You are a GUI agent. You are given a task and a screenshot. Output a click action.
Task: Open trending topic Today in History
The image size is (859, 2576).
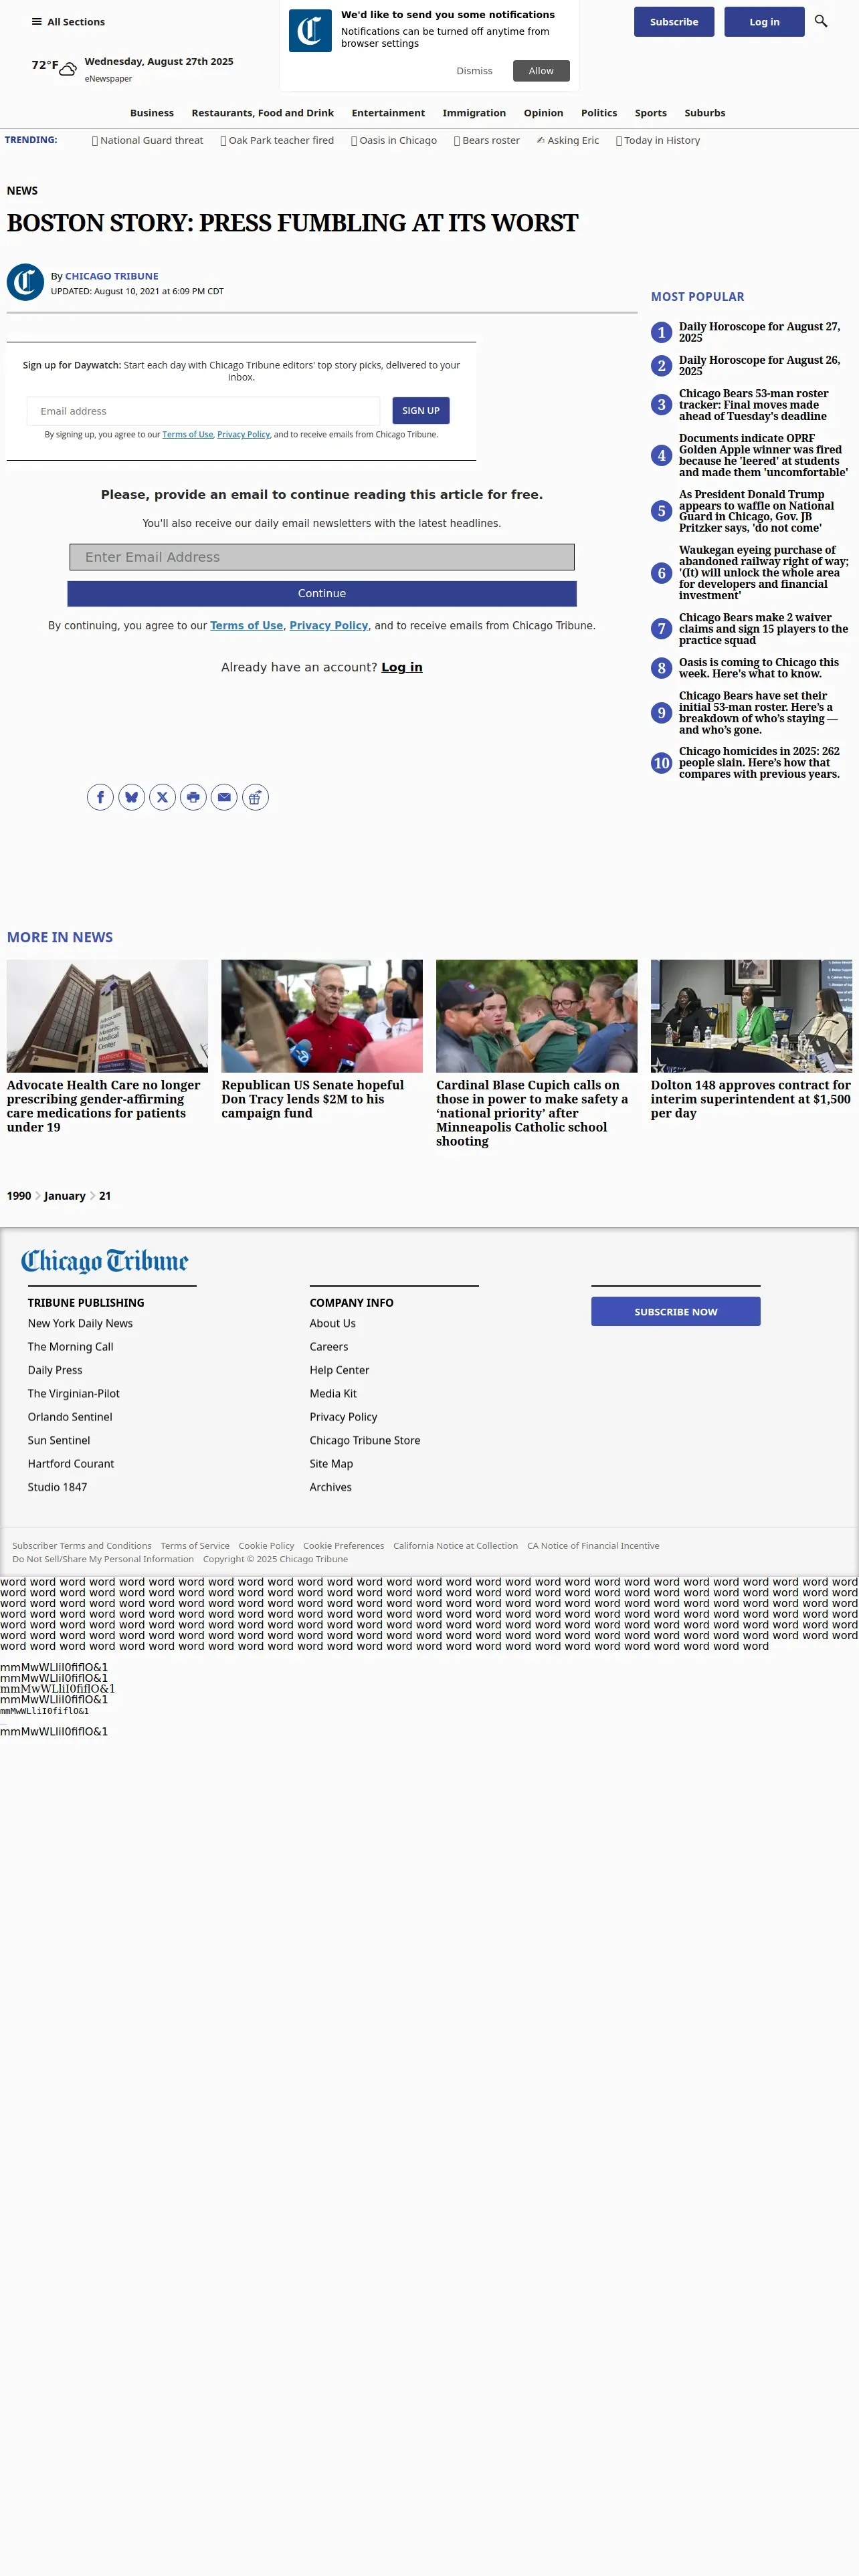[x=658, y=141]
